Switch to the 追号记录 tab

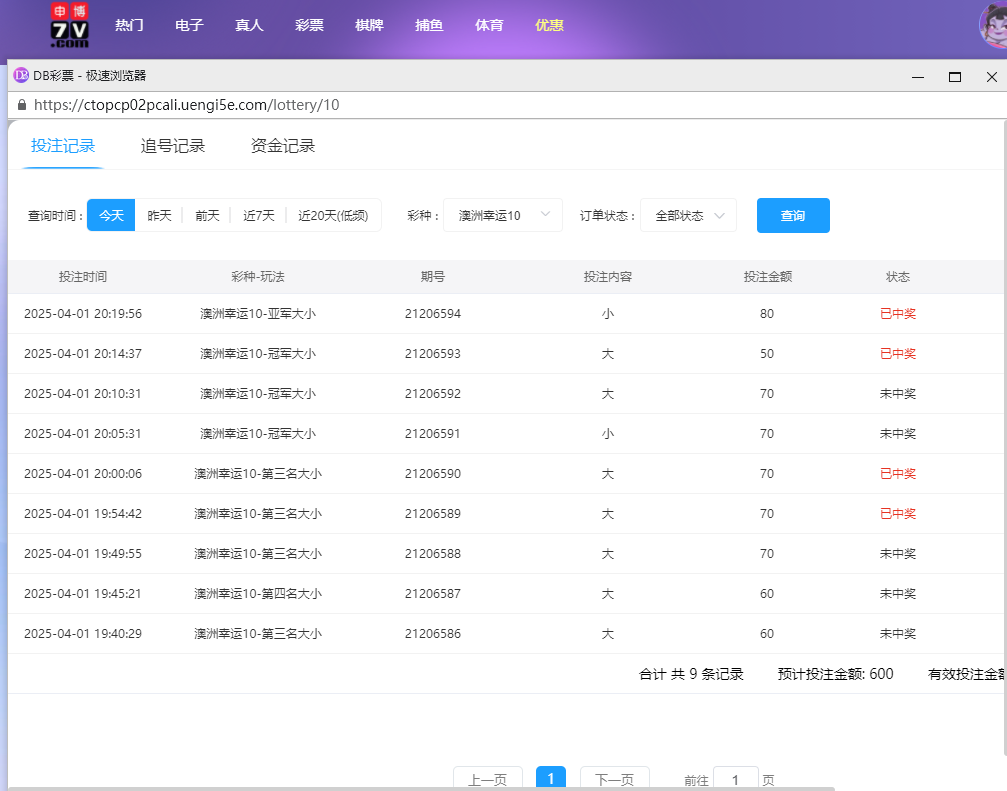click(x=172, y=144)
